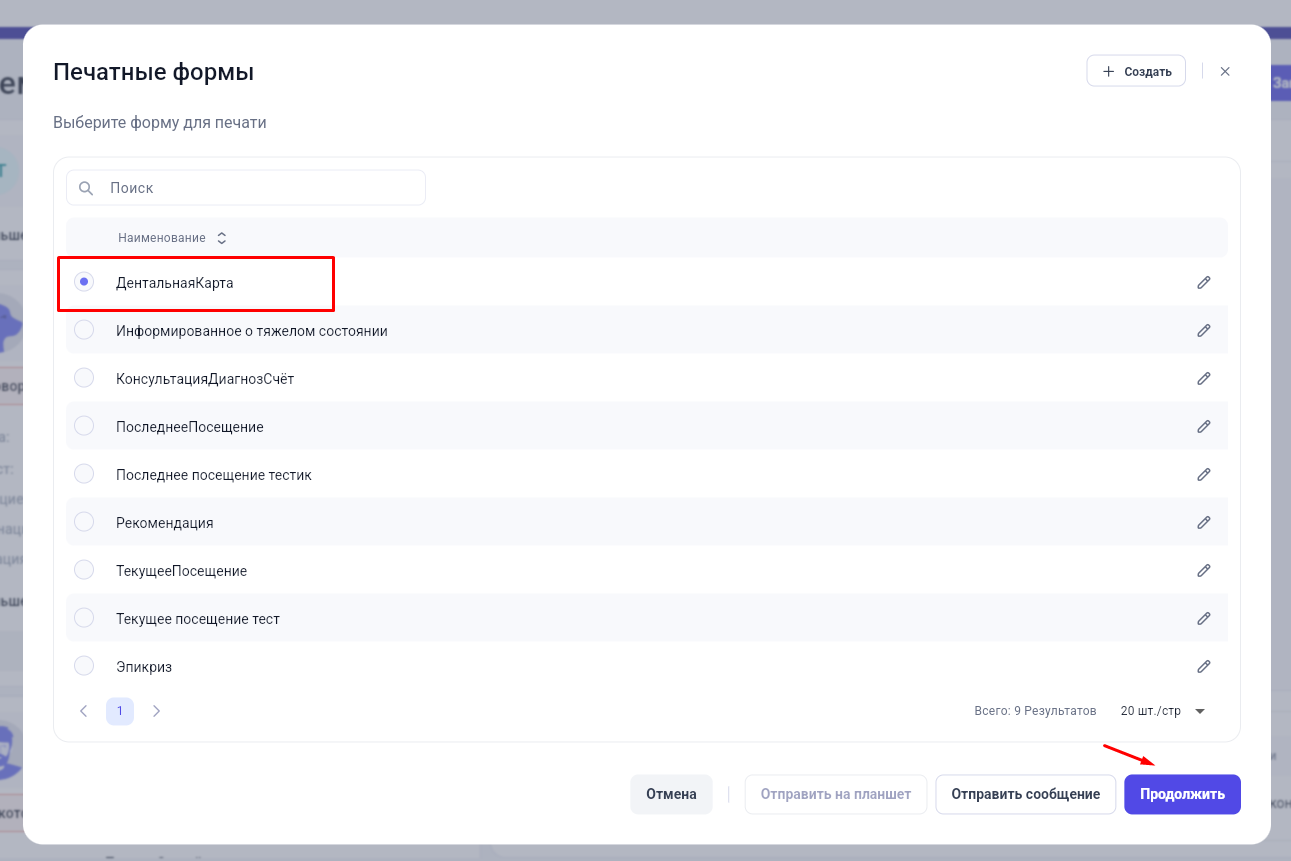Click the ТекущееПосещение row text

point(181,571)
